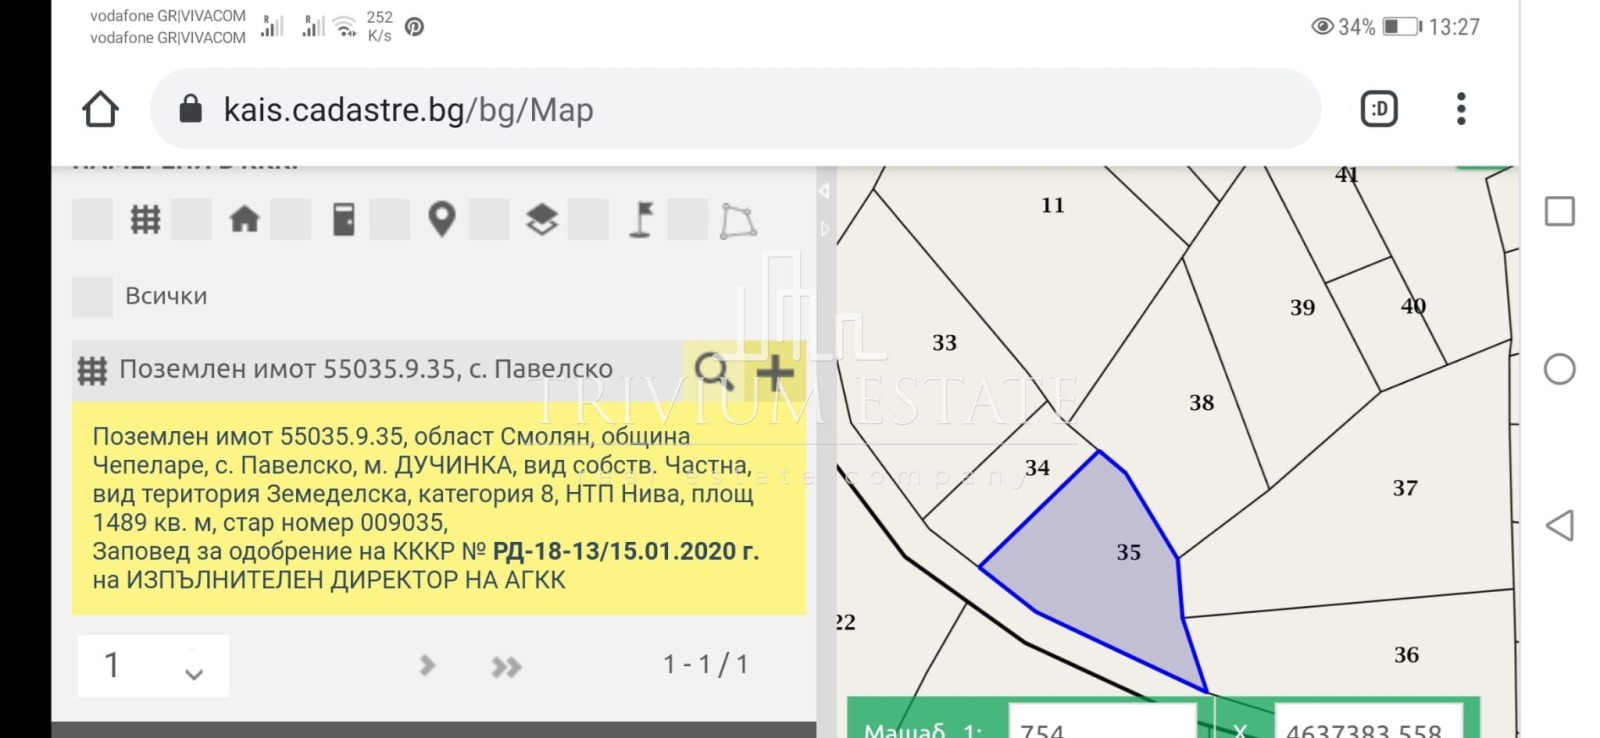This screenshot has height=738, width=1600.
Task: Tick the checkbox left of the map pin icon
Action: pyautogui.click(x=390, y=219)
